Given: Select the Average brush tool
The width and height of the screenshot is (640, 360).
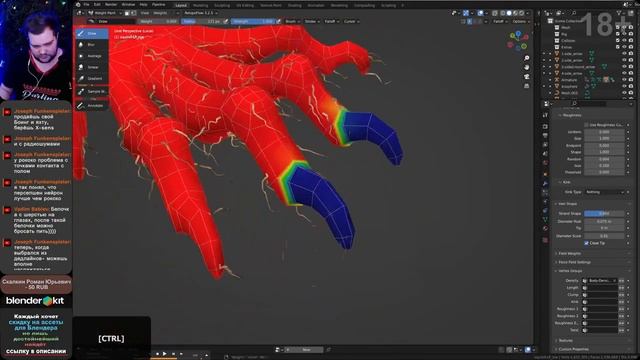Looking at the screenshot, I should 91,56.
